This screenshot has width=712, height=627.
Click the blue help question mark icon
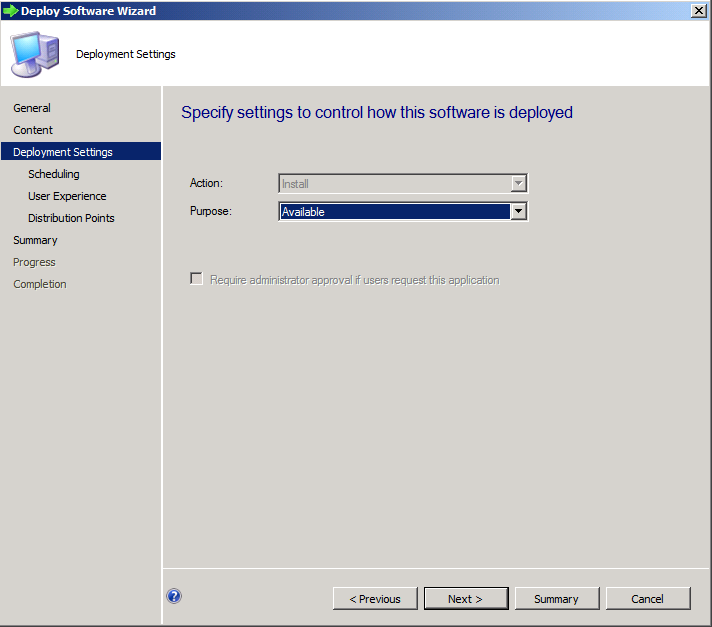(x=174, y=596)
